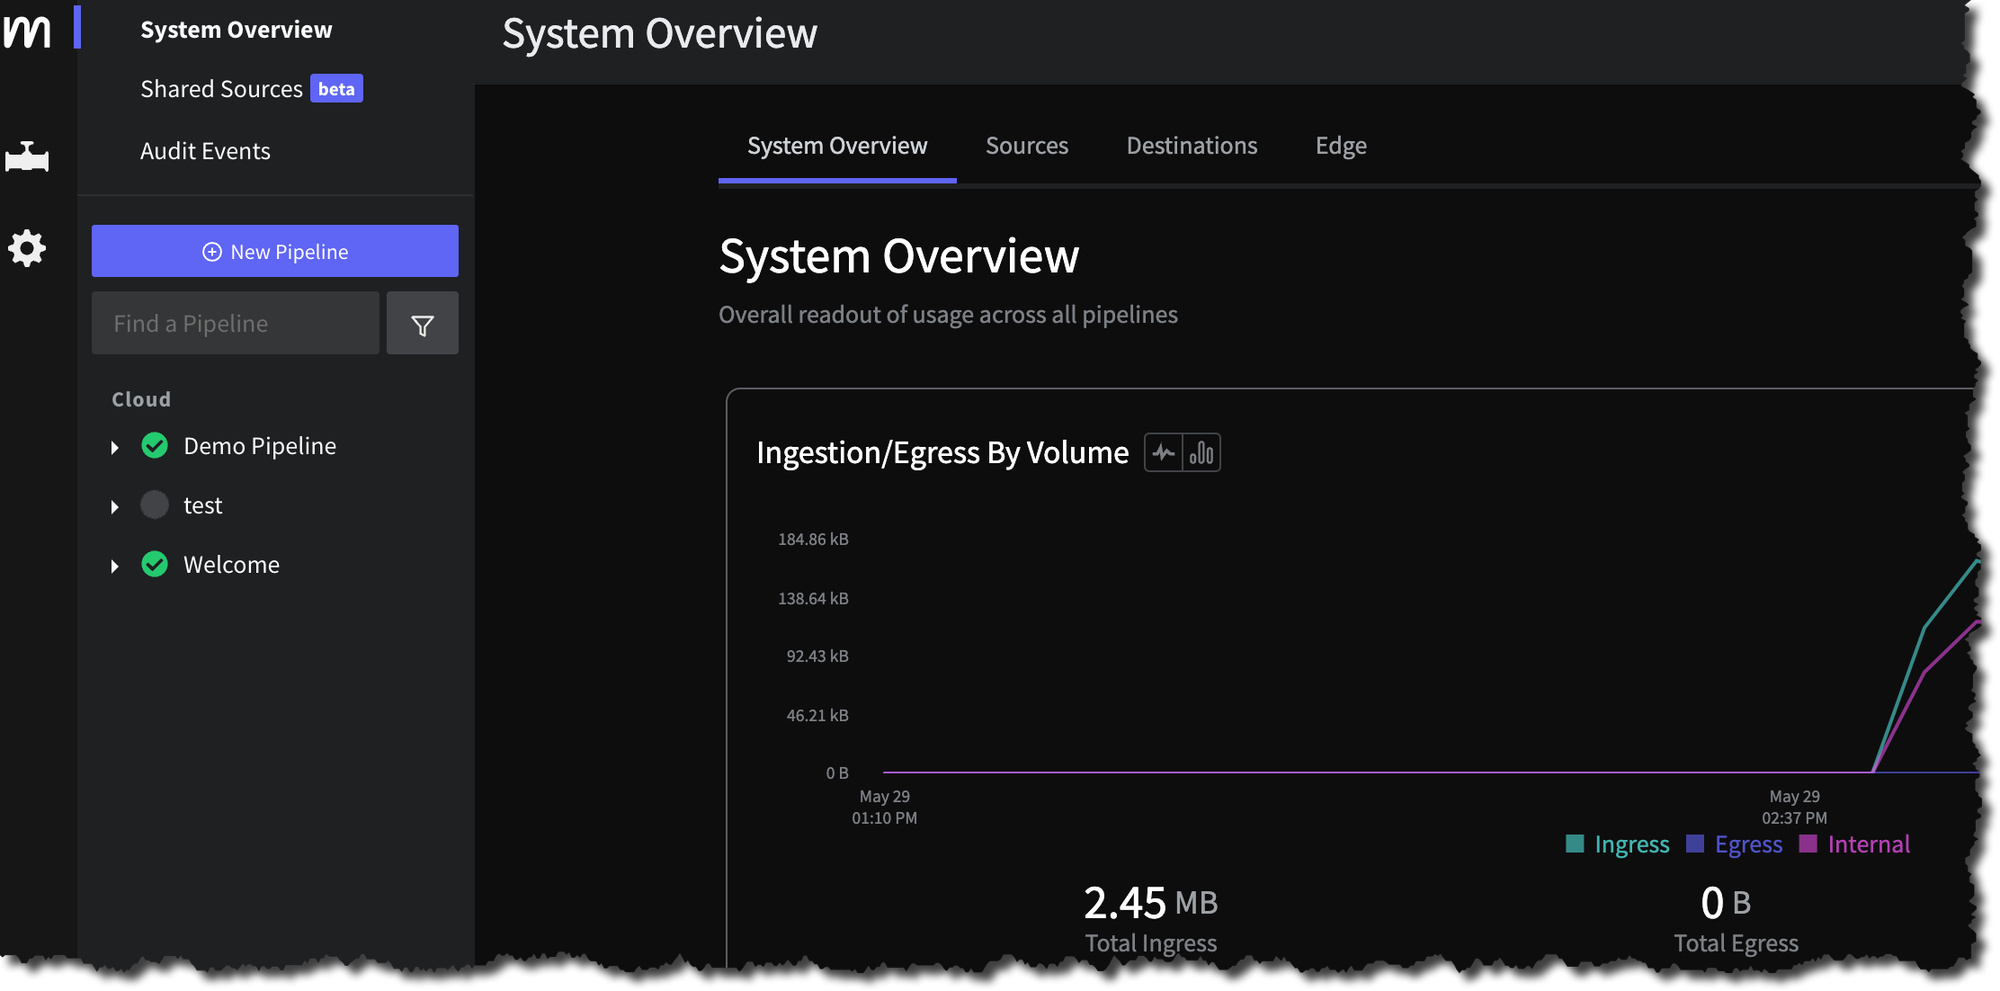This screenshot has width=2000, height=991.
Task: Toggle the Internal legend series
Action: coord(1855,845)
